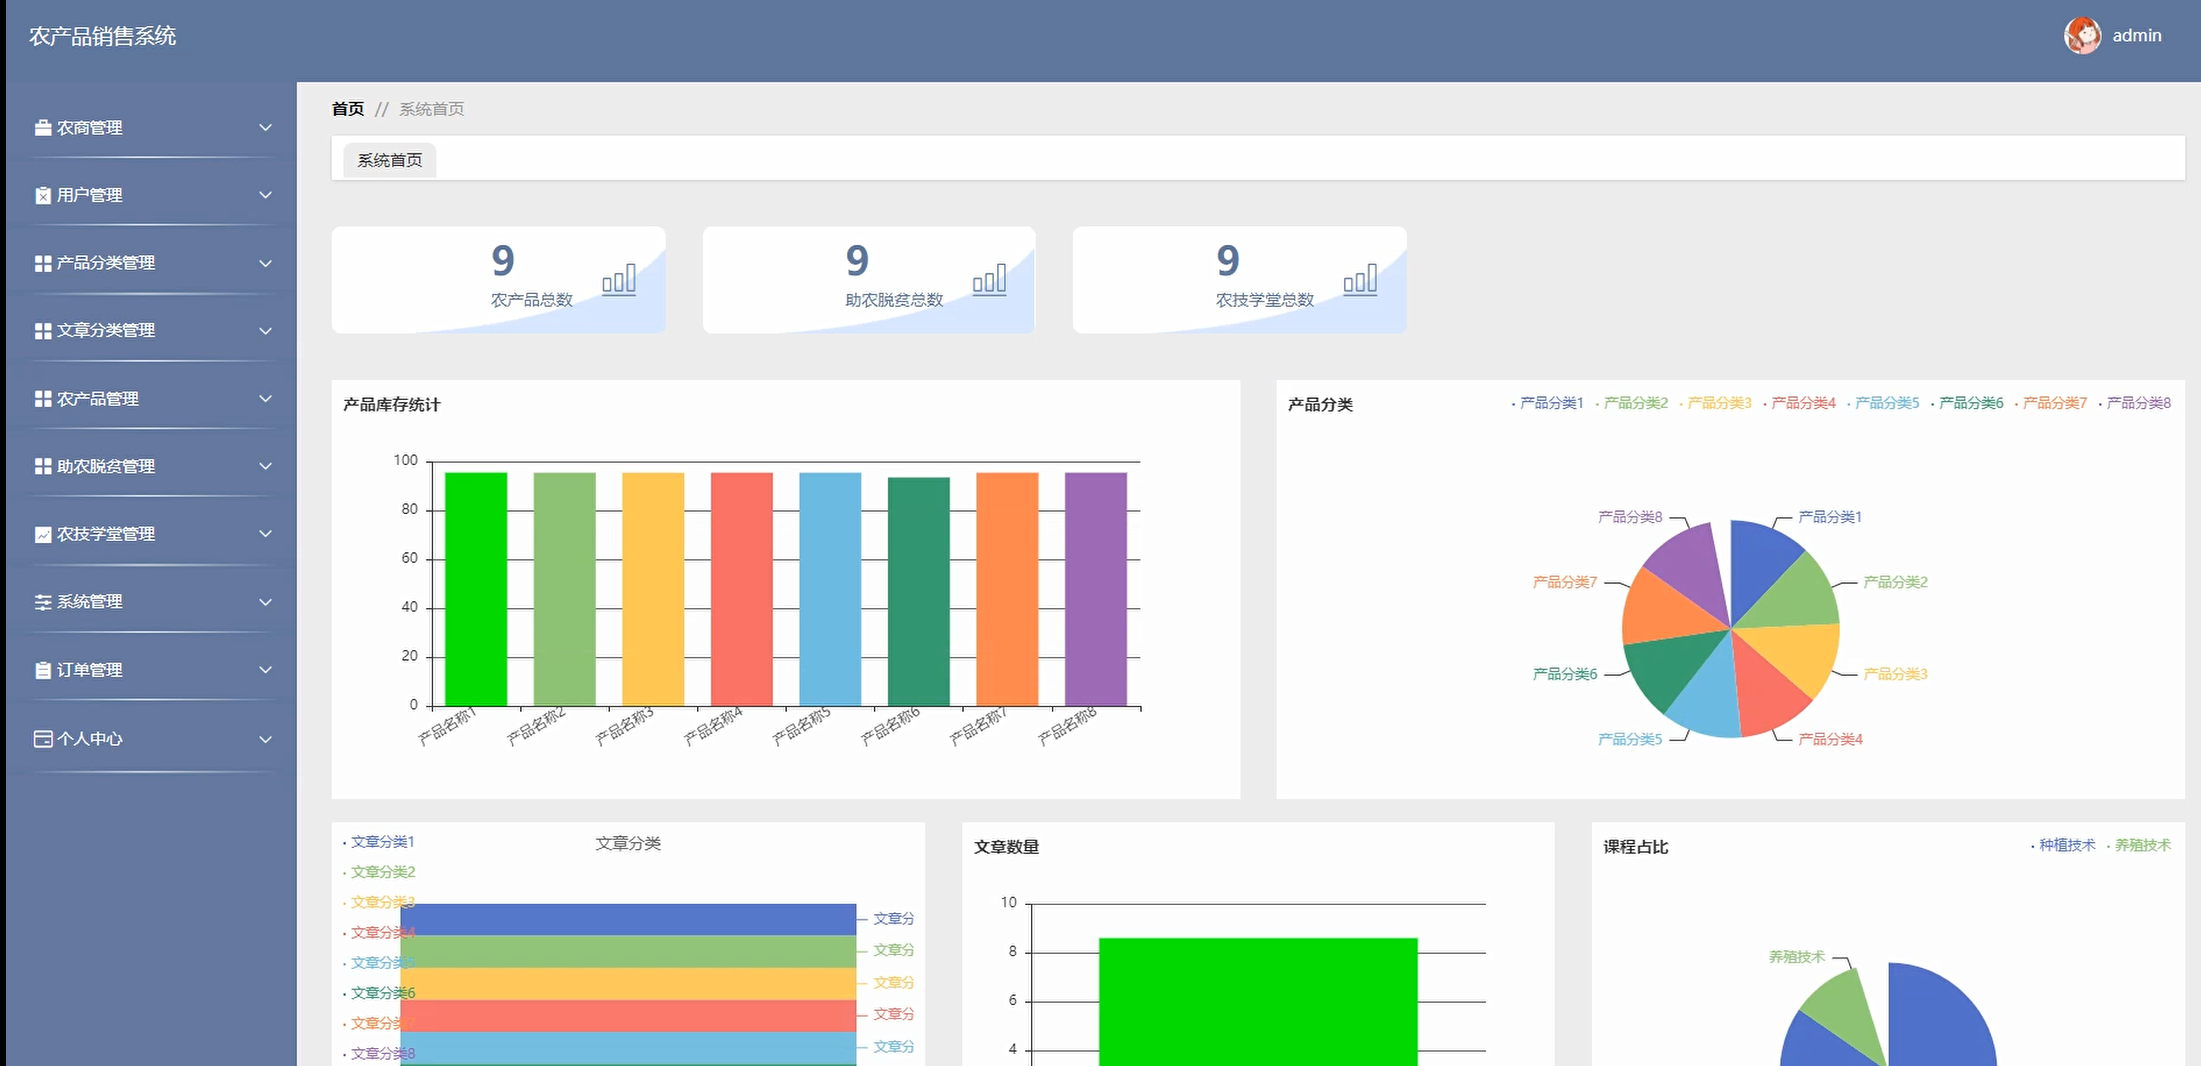The width and height of the screenshot is (2201, 1066).
Task: Expand the 农技学堂管理 chevron
Action: pos(265,534)
